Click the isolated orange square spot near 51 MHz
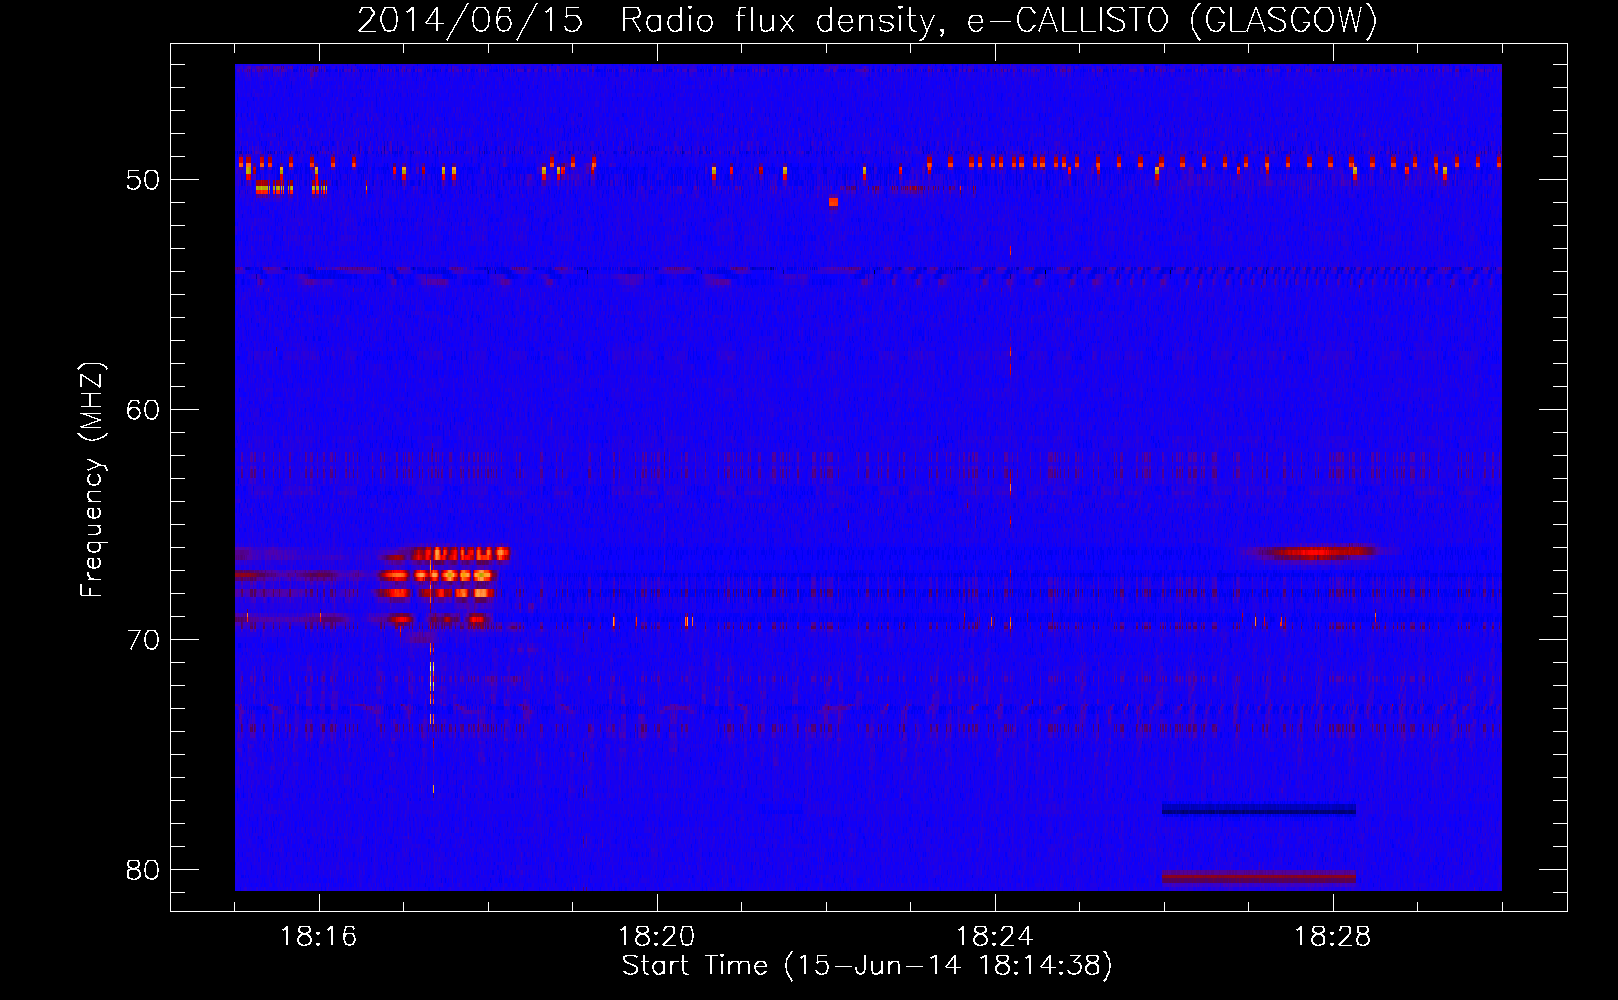 833,202
